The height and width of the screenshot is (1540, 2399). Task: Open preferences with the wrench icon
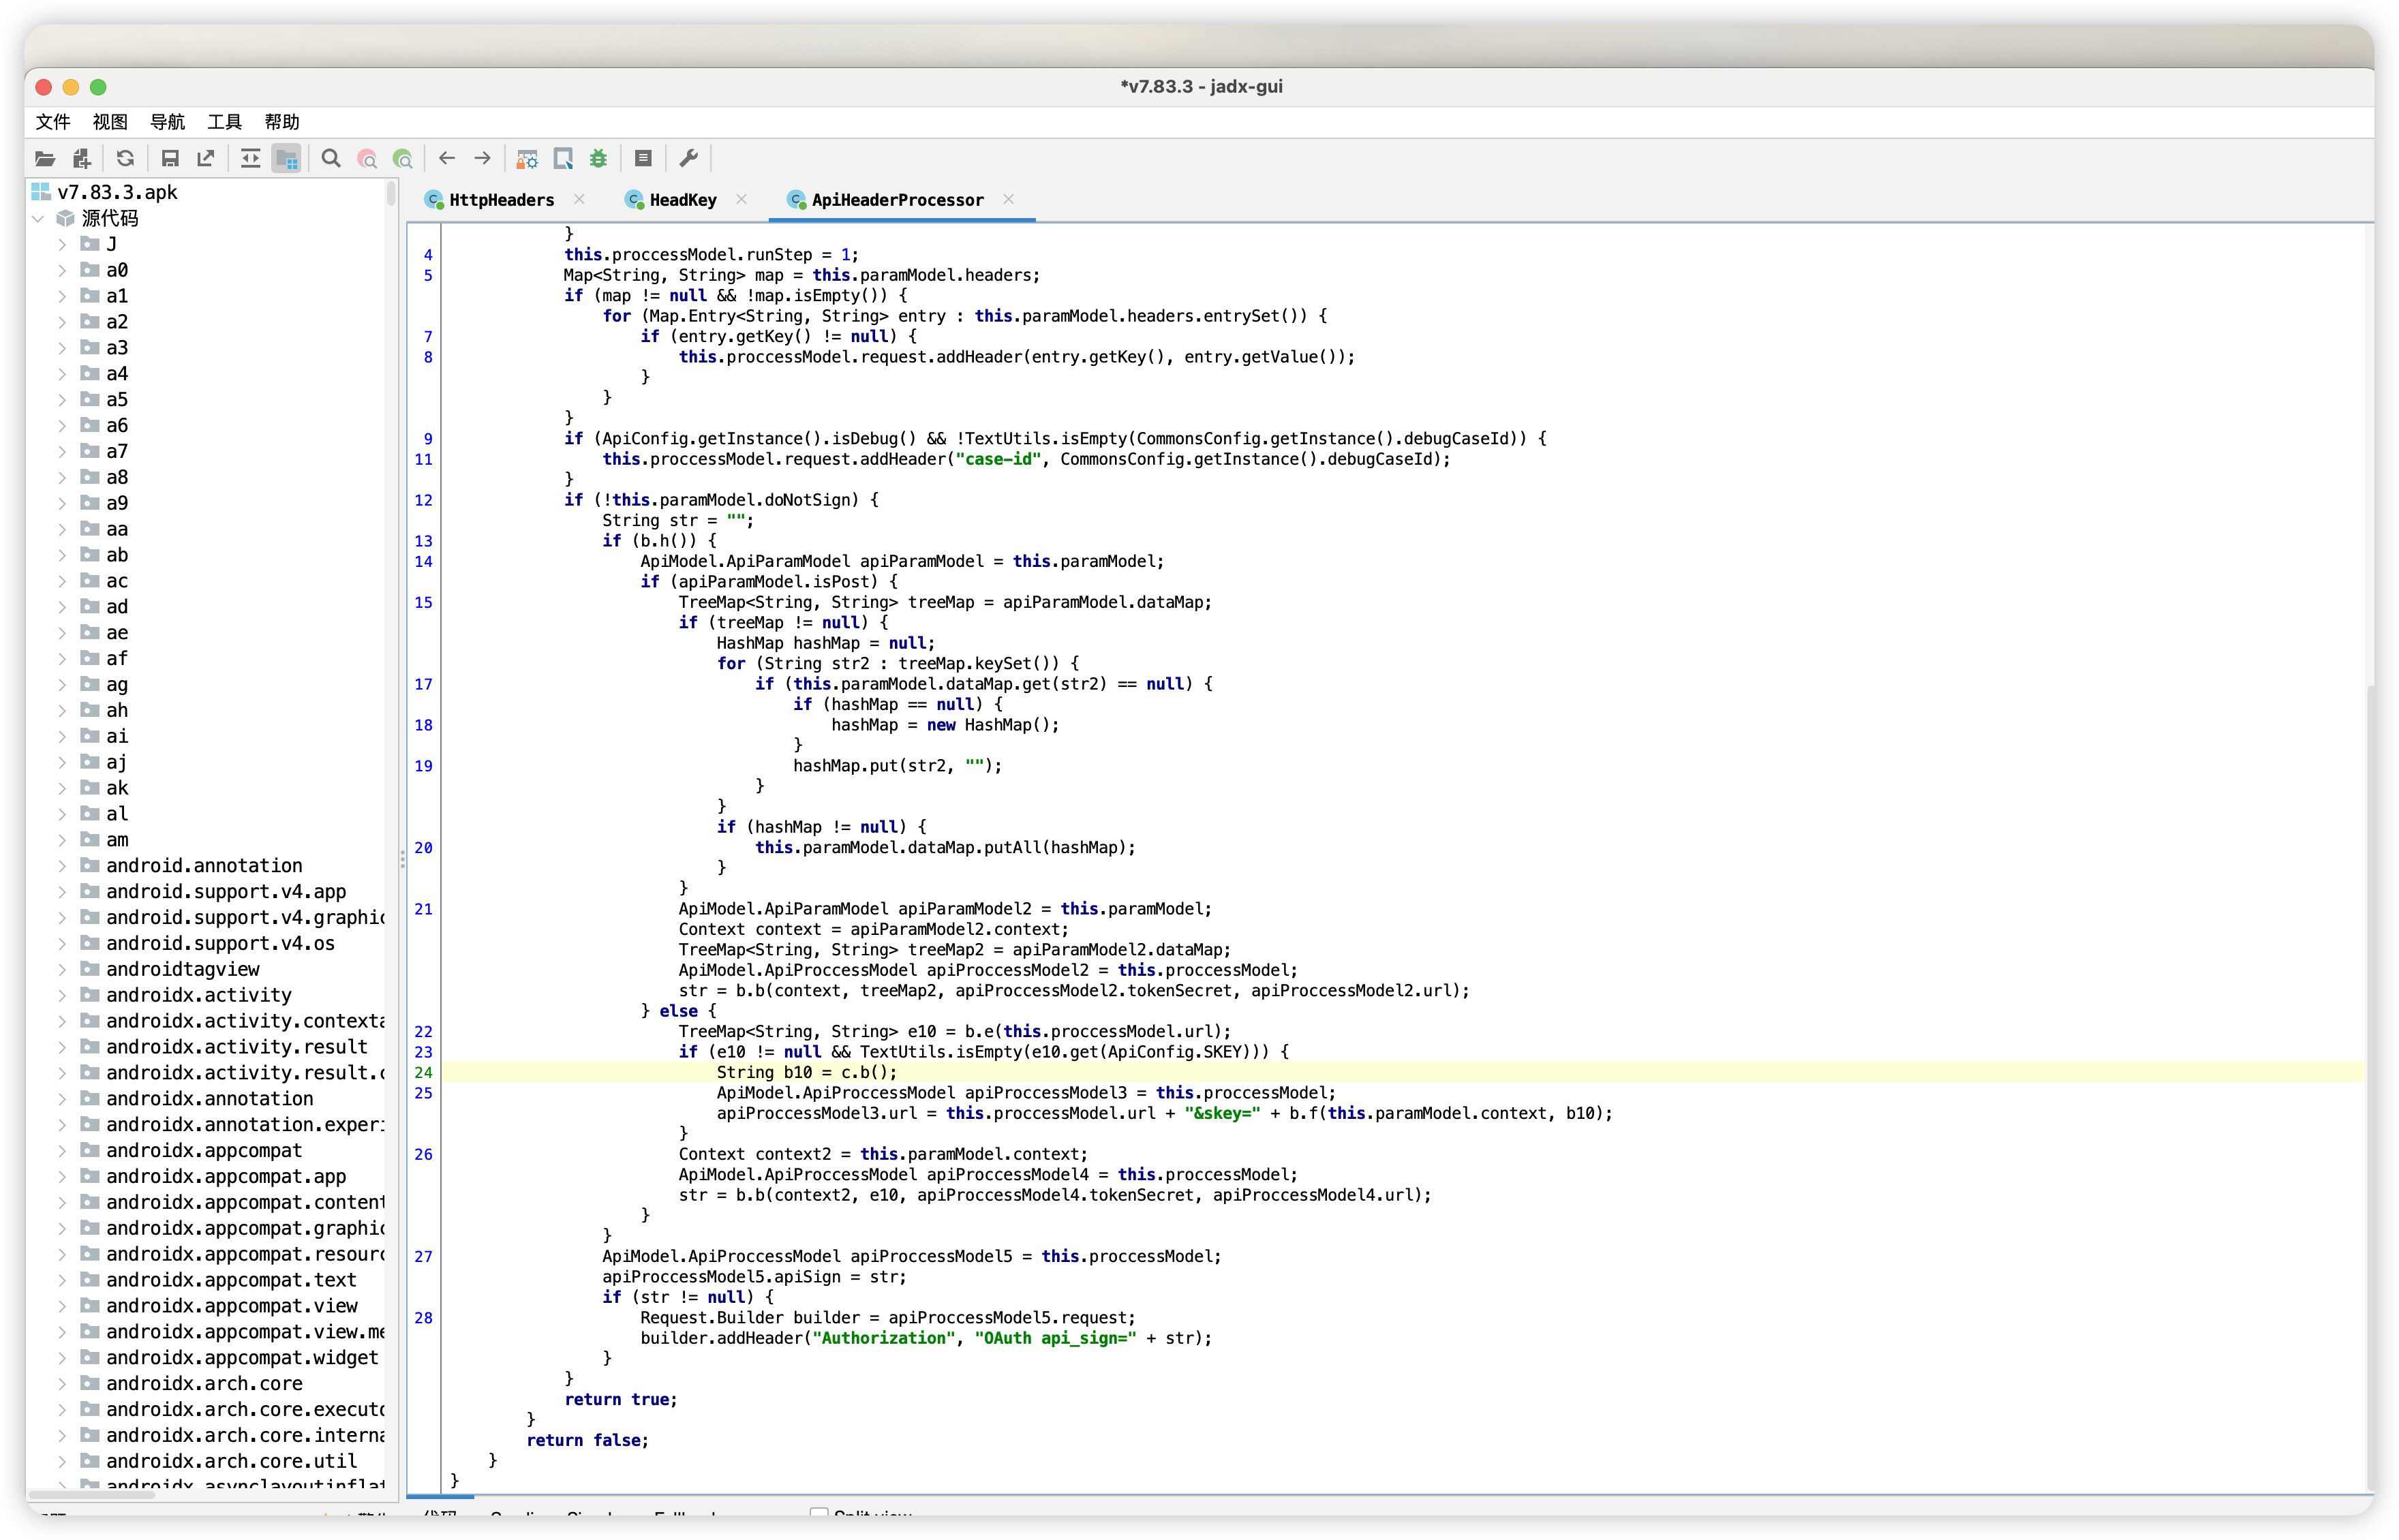click(x=688, y=158)
